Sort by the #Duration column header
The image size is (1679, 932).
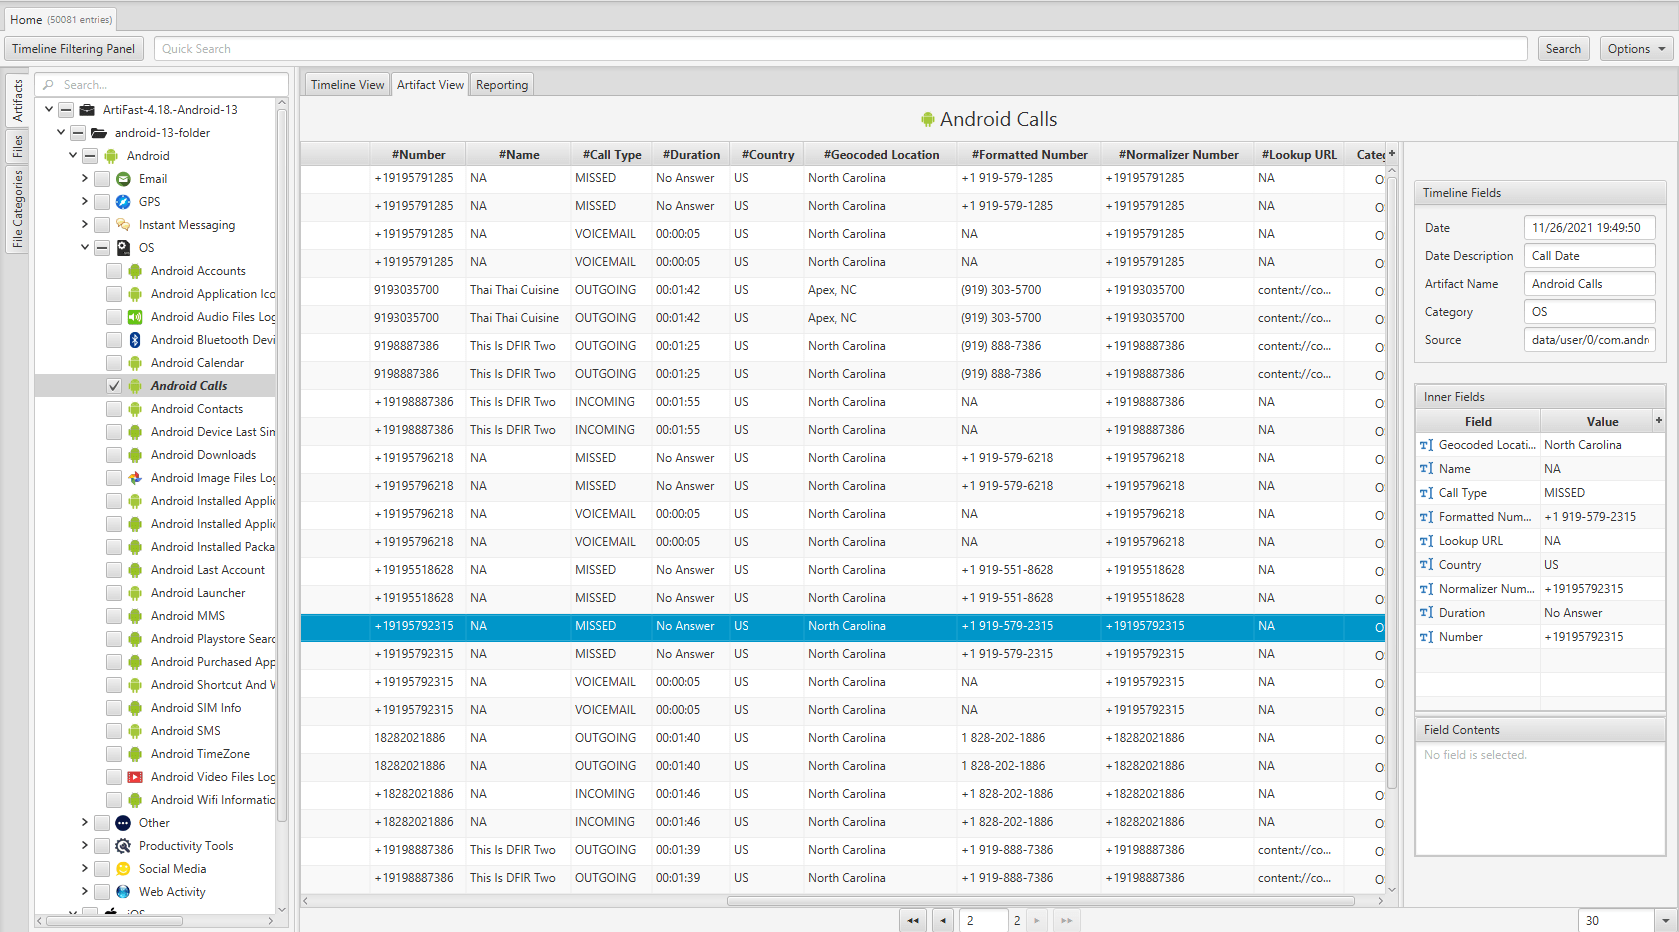click(691, 155)
